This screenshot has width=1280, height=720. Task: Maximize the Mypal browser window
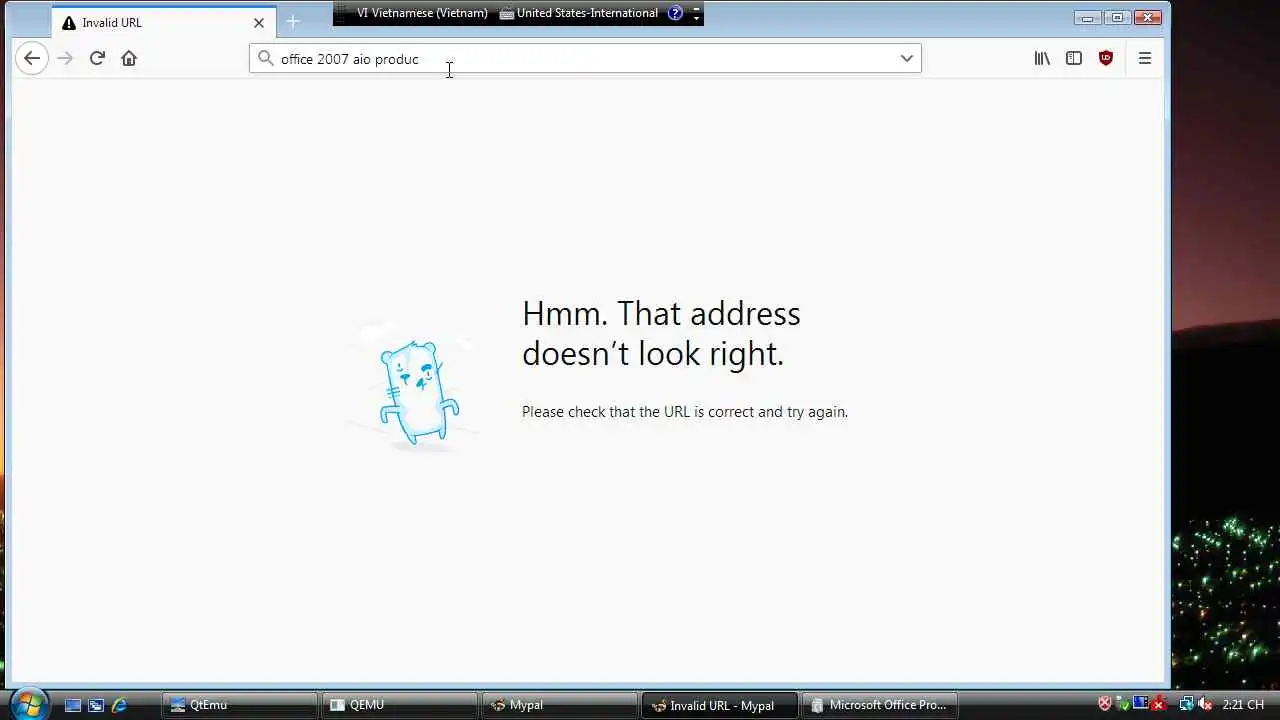click(x=1117, y=17)
